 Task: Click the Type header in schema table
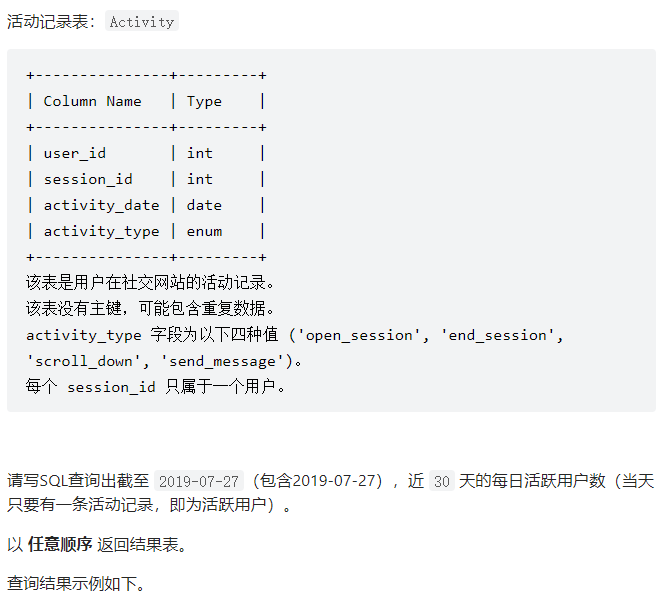click(204, 102)
